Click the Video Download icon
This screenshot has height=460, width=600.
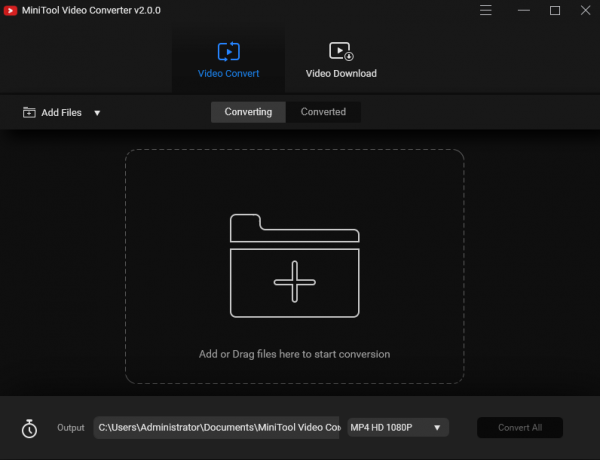click(341, 51)
